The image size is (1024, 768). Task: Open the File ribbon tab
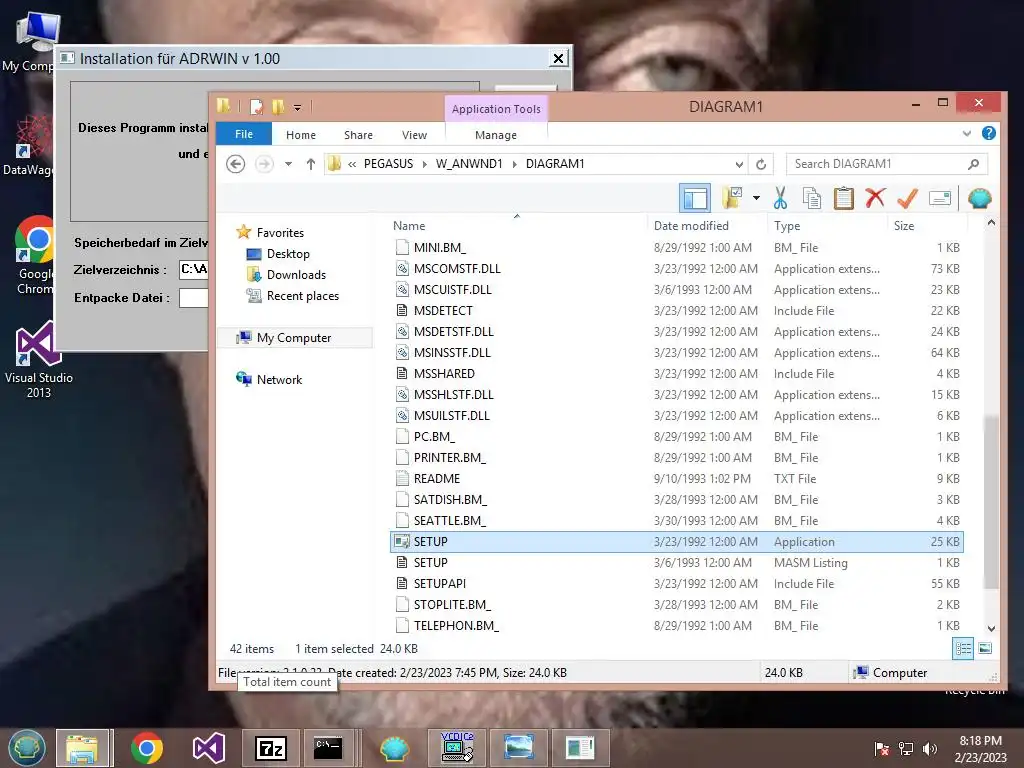click(x=244, y=134)
